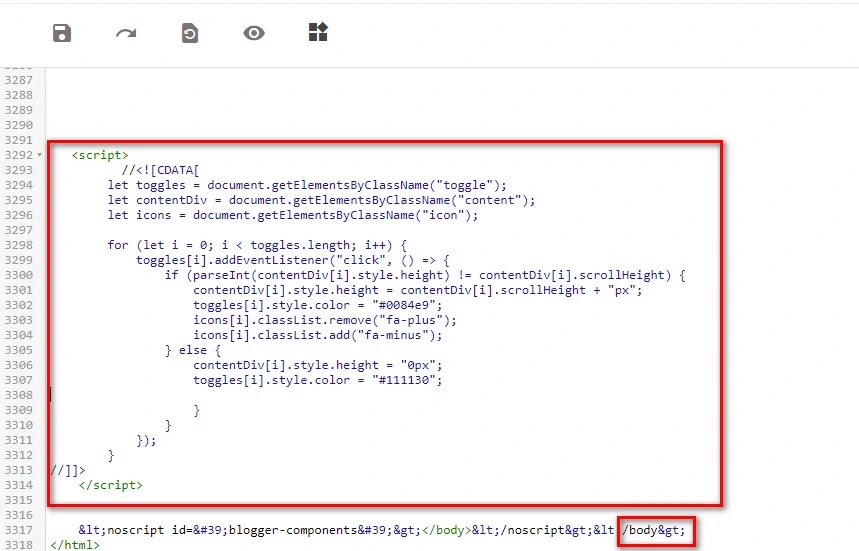
Task: Click the closing </script> tag
Action: point(111,485)
